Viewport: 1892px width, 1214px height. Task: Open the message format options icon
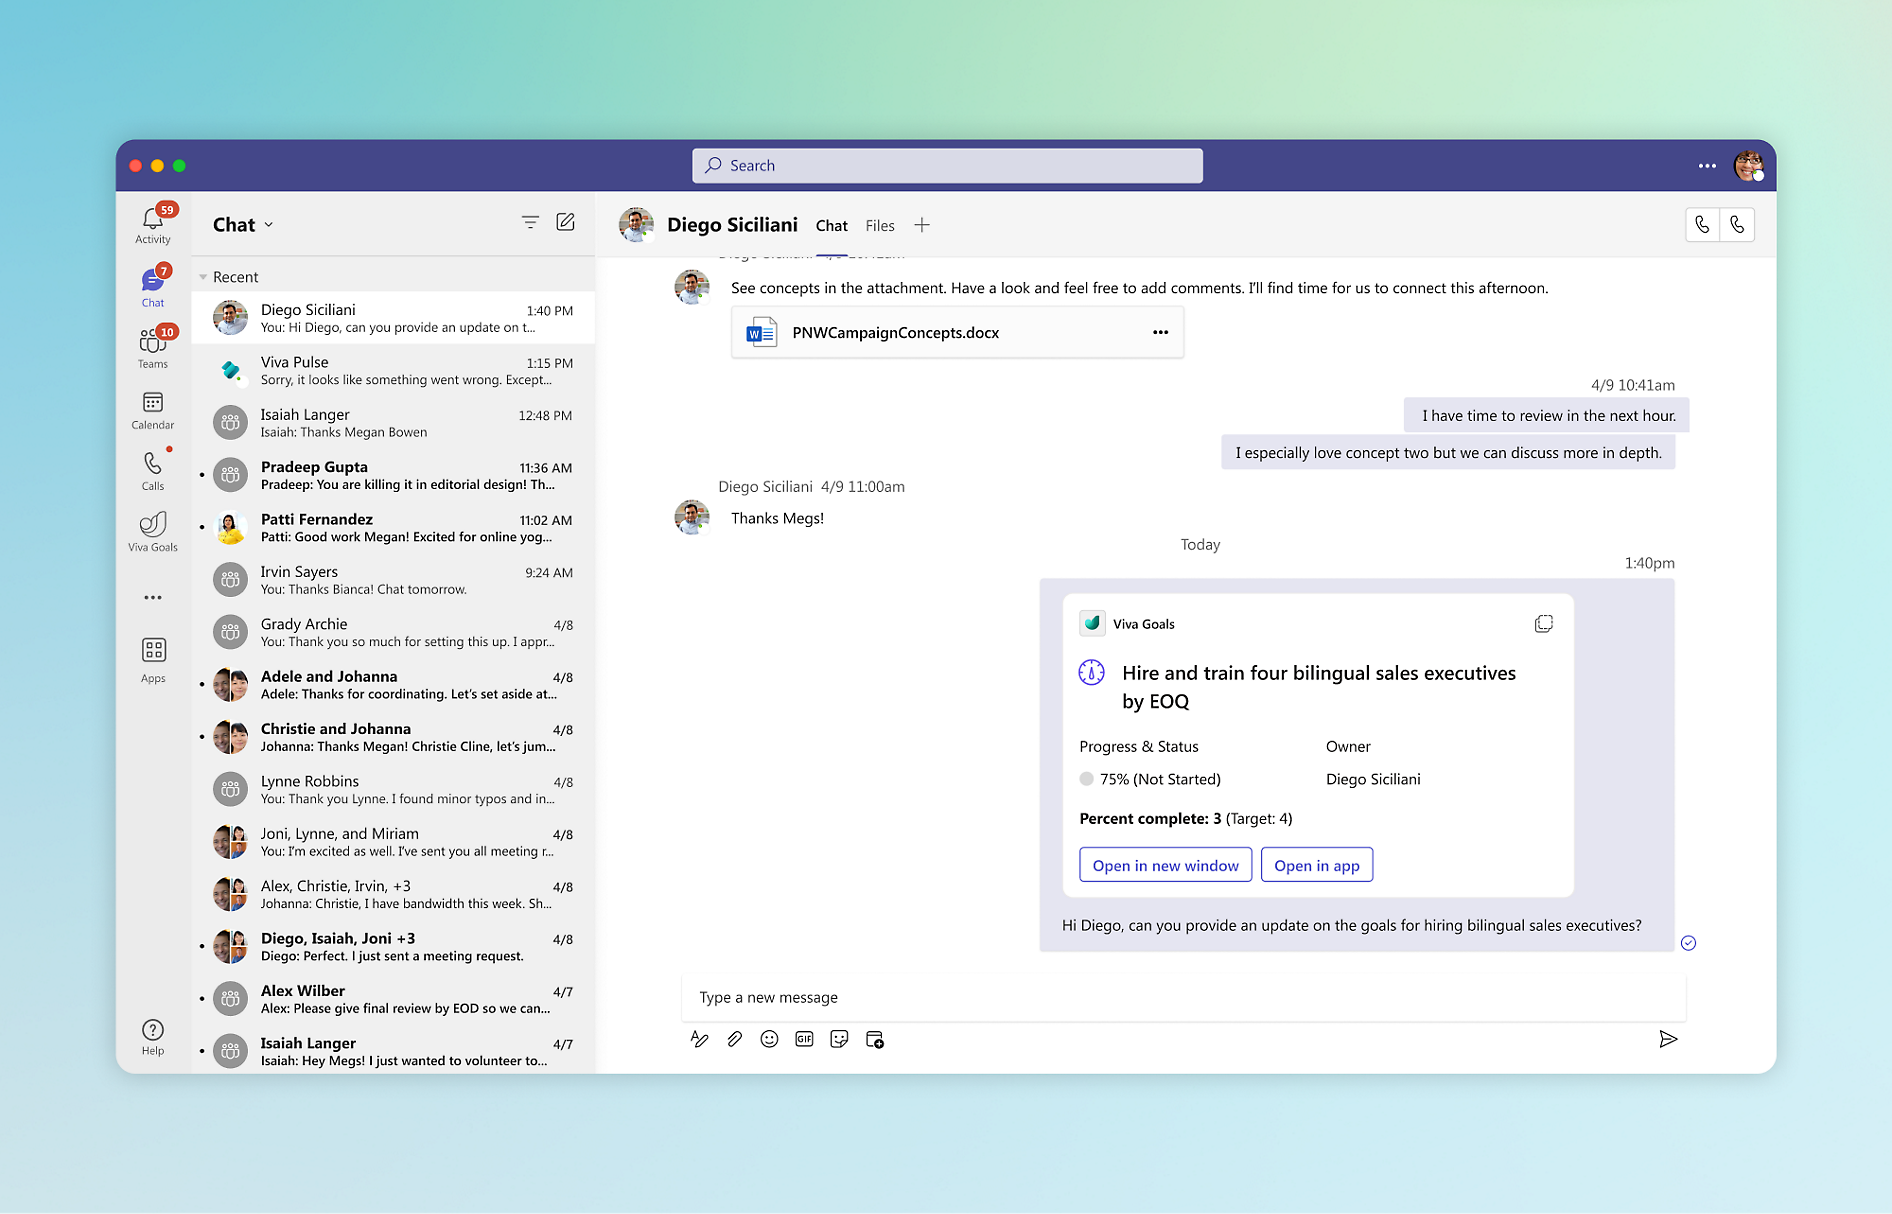coord(699,1039)
